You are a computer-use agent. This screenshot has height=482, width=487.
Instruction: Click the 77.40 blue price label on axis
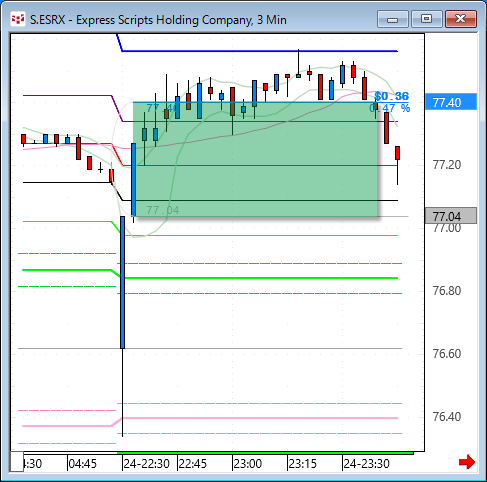click(451, 102)
